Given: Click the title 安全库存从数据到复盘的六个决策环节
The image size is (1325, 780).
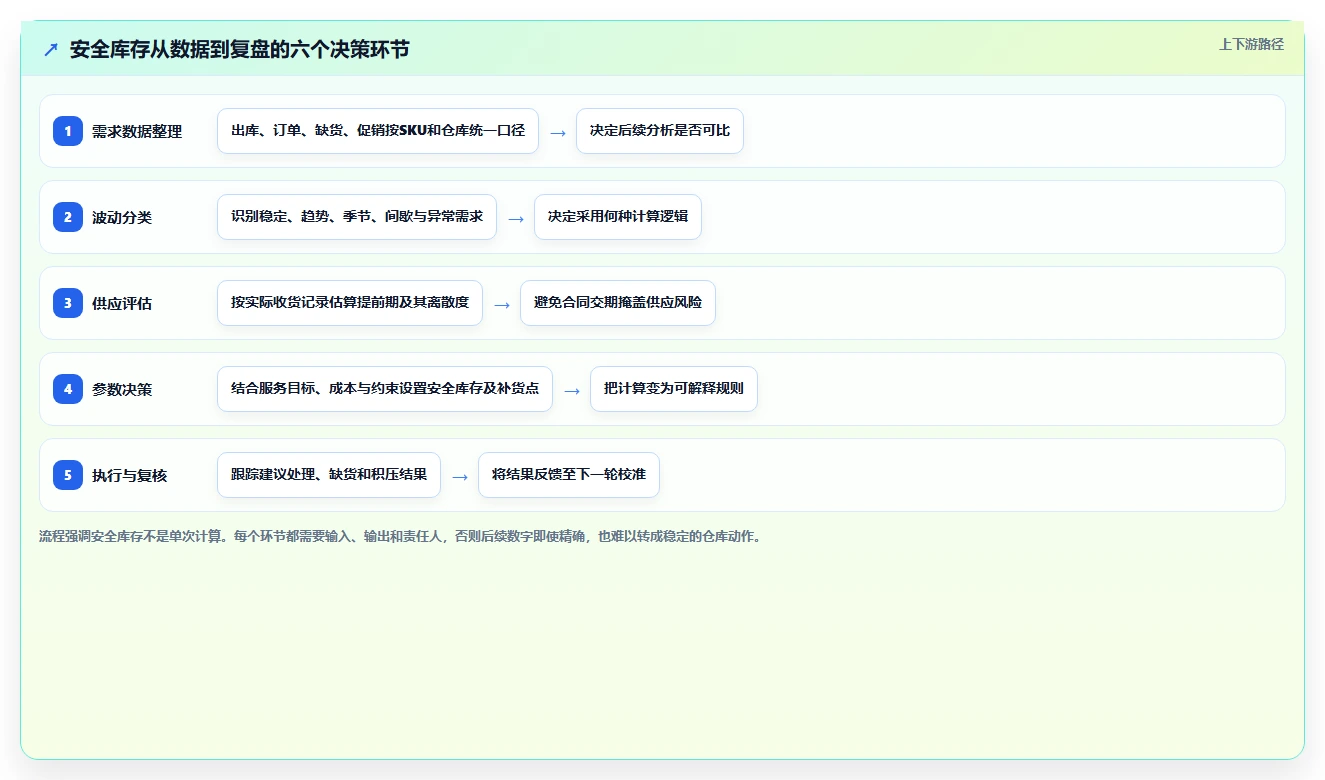Looking at the screenshot, I should [239, 49].
